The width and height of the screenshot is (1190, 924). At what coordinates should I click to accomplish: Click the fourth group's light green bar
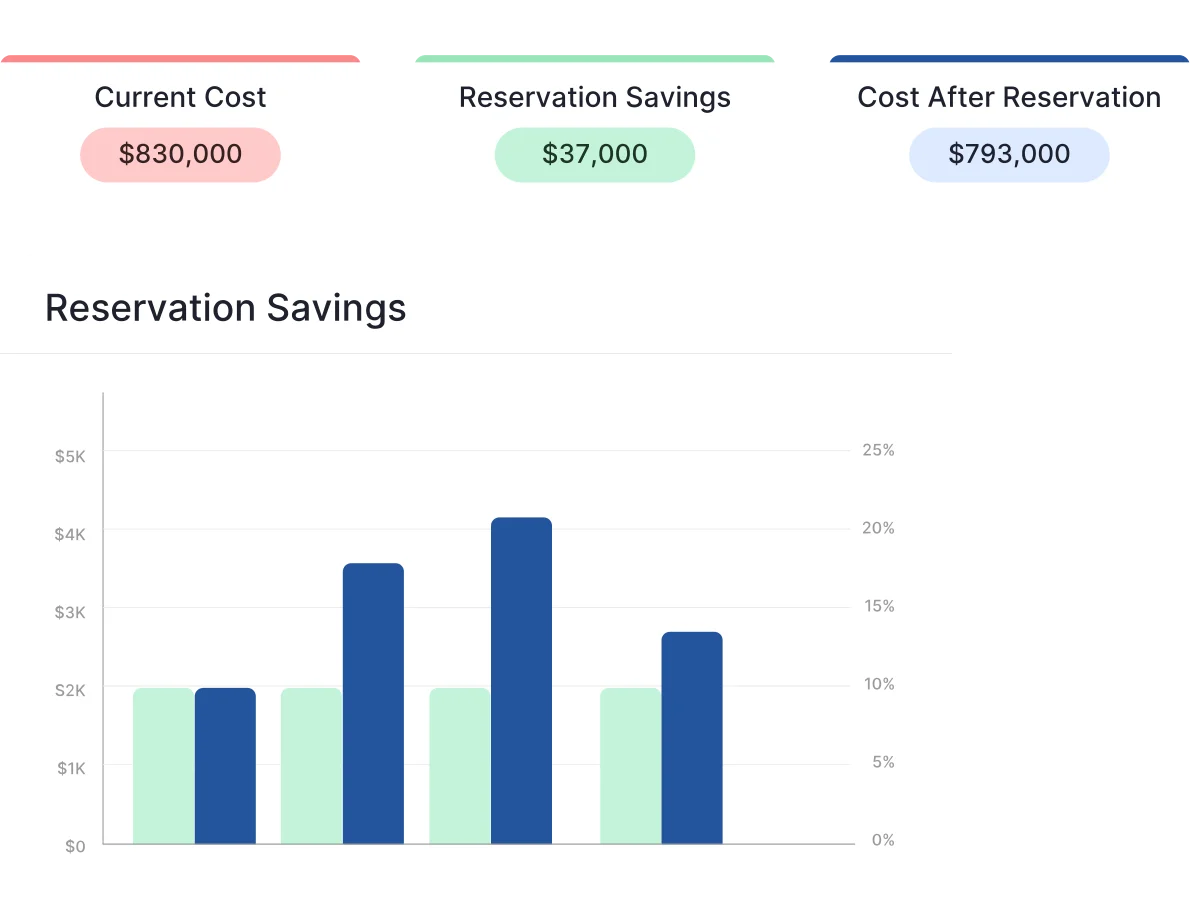[630, 766]
